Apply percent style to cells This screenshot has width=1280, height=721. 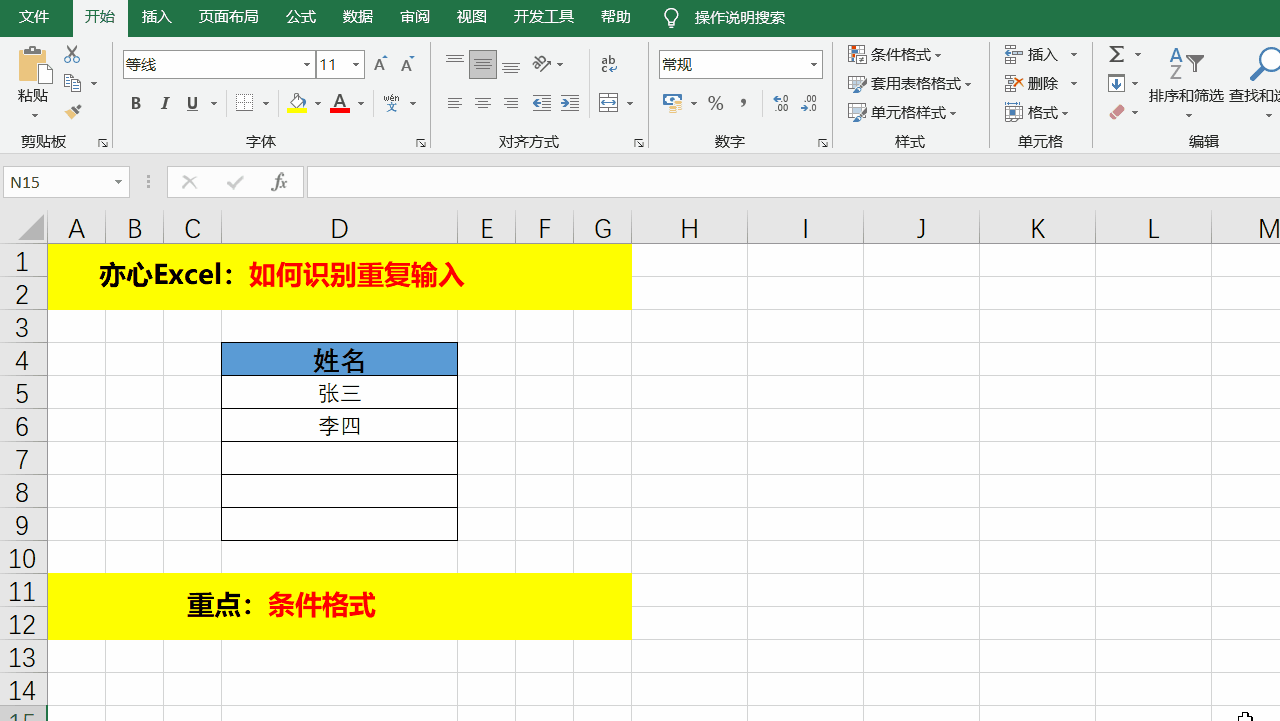pos(715,103)
